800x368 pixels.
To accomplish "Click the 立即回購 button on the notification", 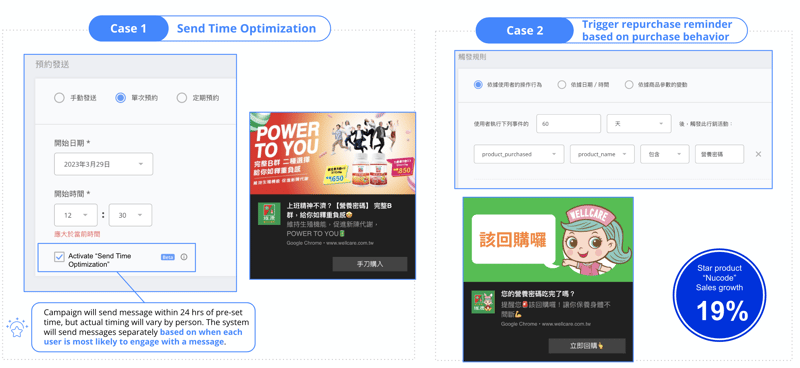I will click(x=587, y=346).
